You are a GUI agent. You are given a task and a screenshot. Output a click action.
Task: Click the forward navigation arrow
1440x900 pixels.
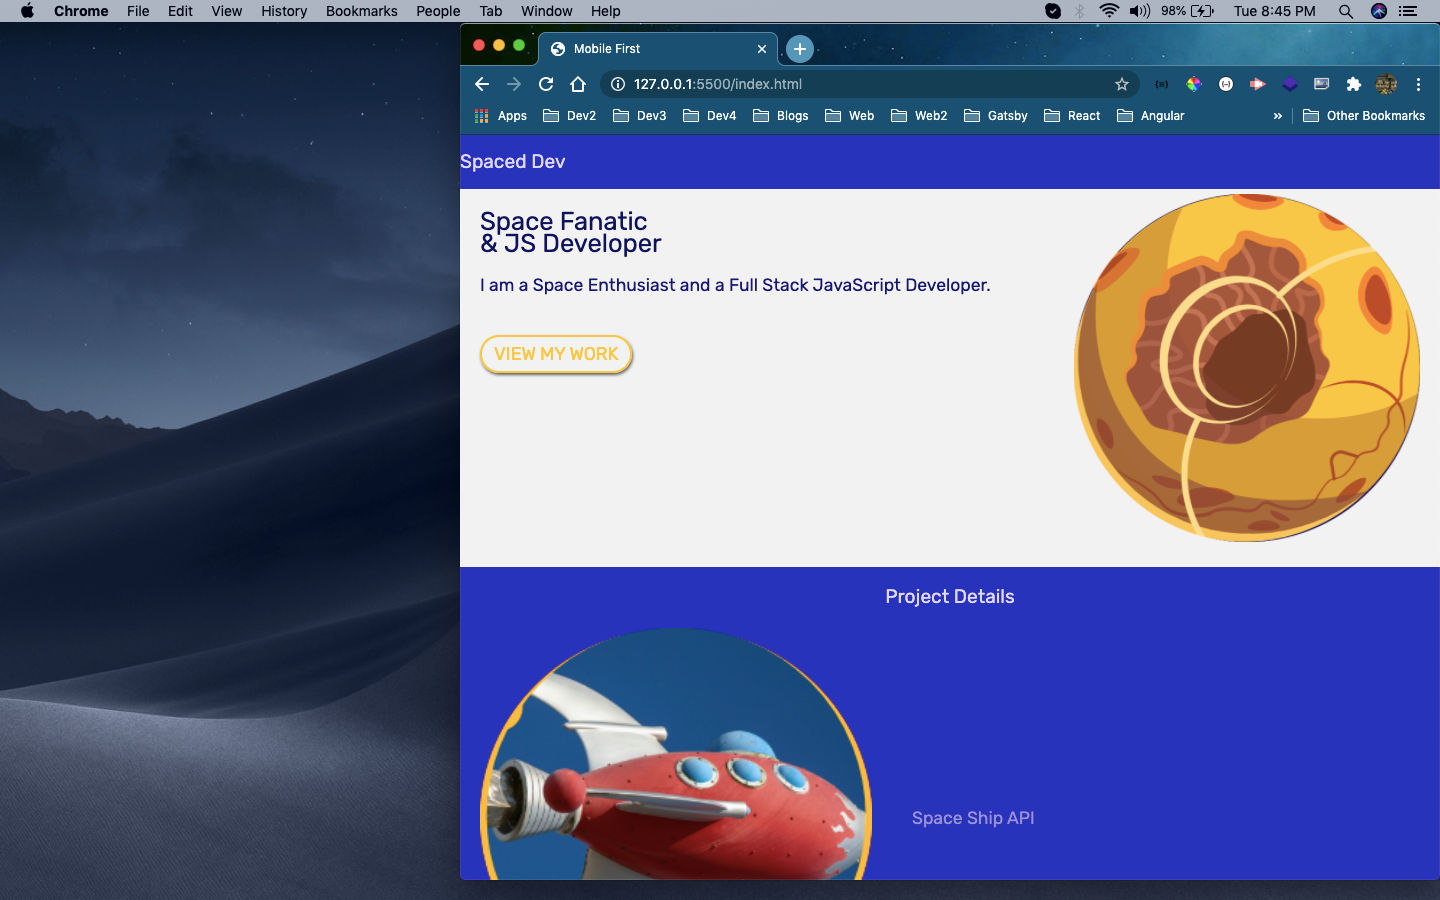(514, 84)
